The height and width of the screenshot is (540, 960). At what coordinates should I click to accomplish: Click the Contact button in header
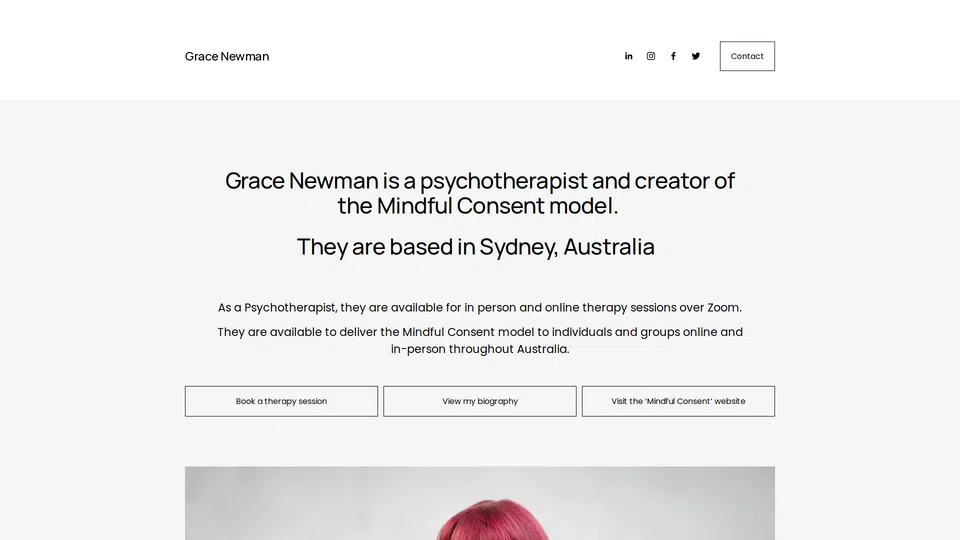[x=747, y=56]
